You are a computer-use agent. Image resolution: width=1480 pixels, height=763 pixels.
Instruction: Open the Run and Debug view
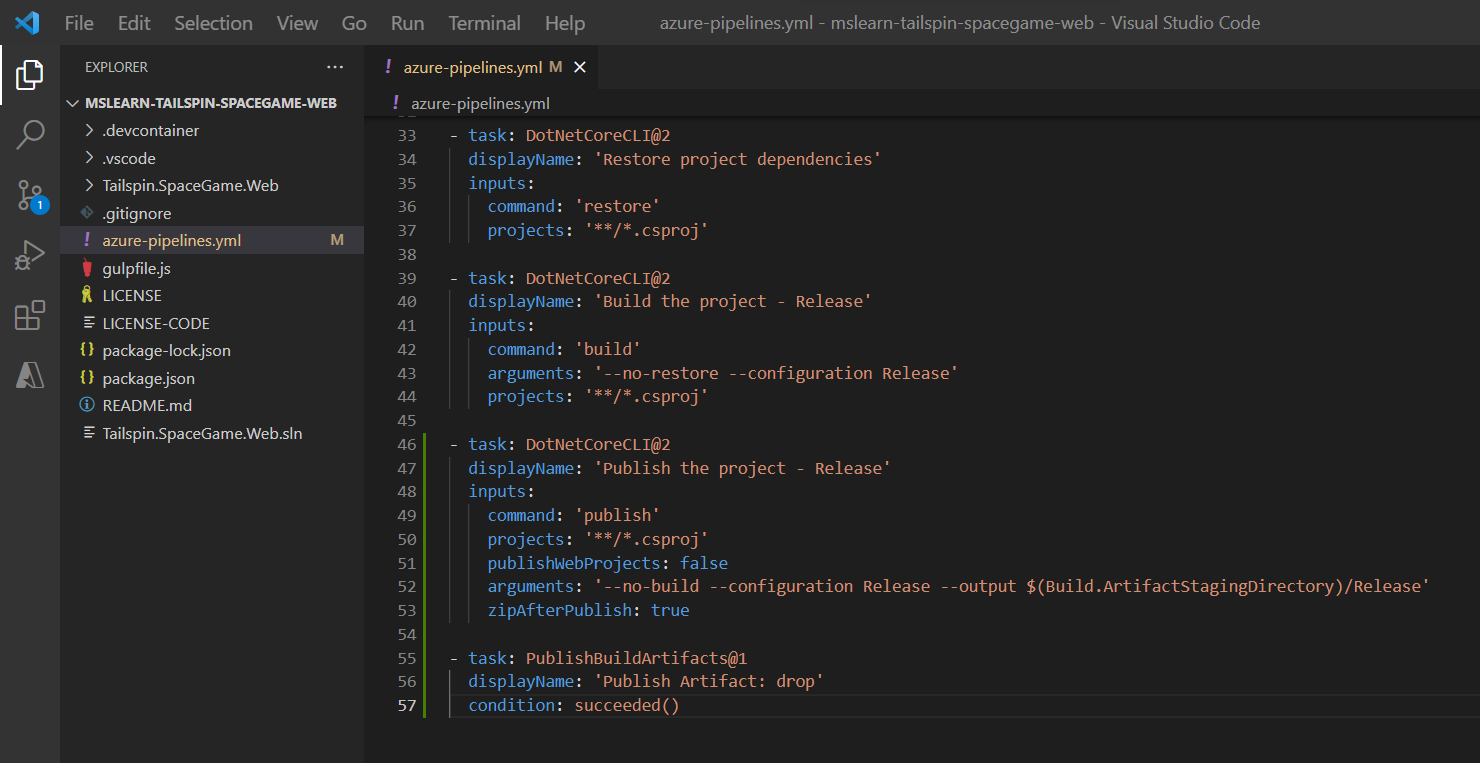point(30,256)
